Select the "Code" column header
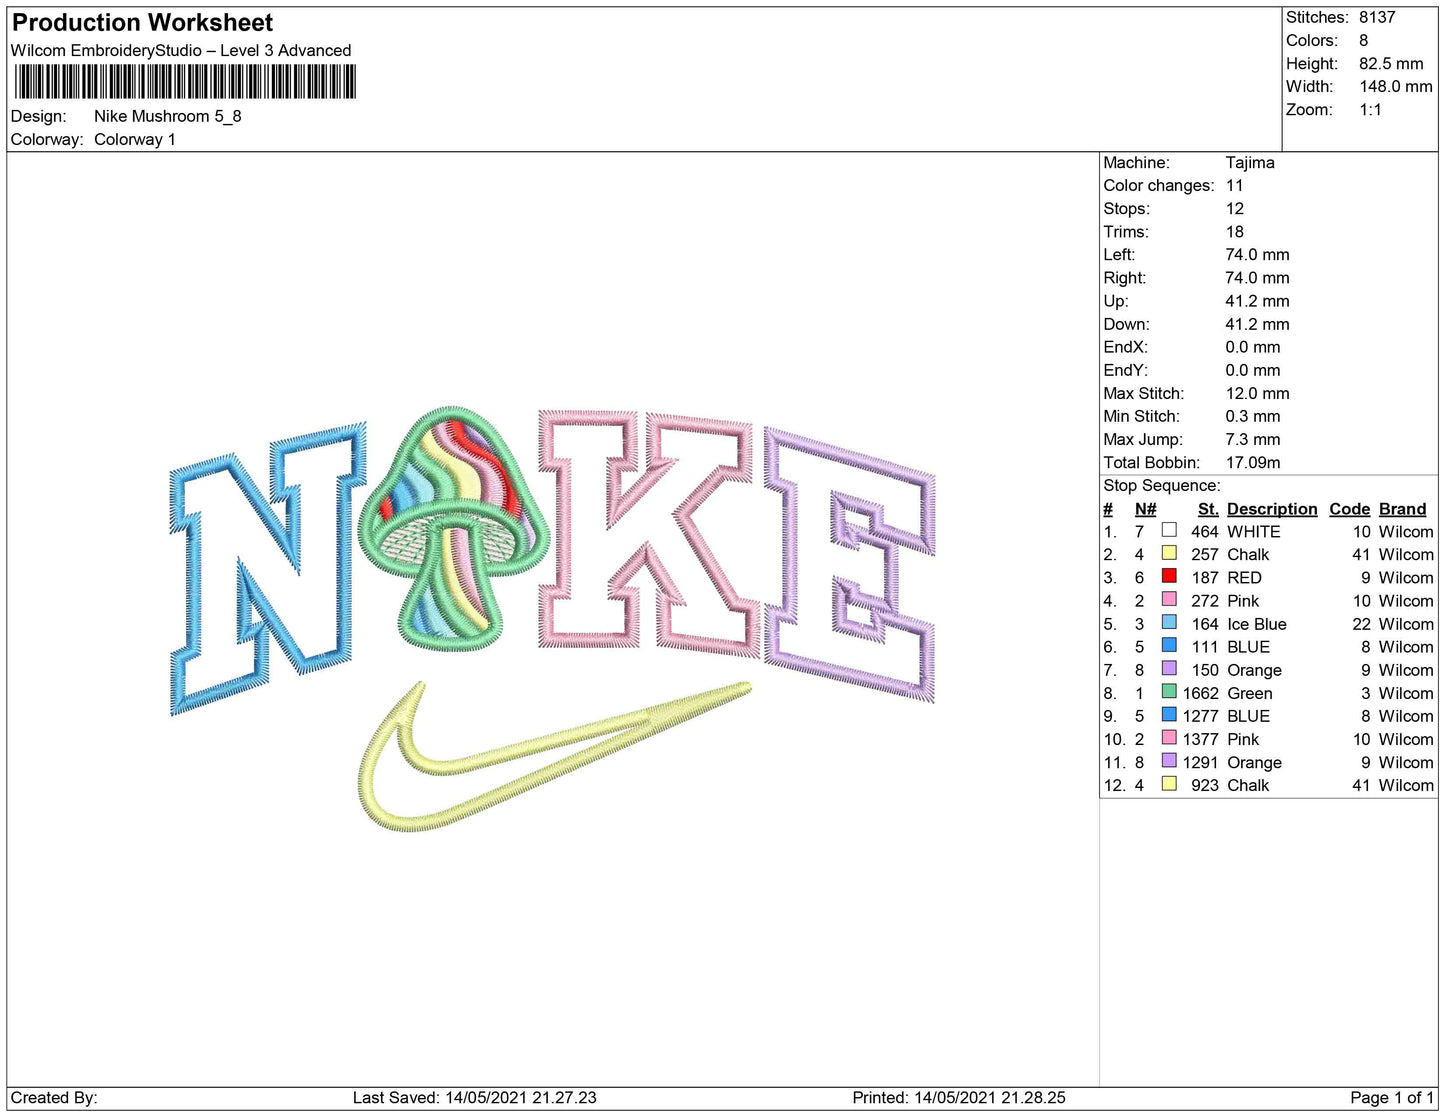Viewport: 1445px width, 1112px height. (1350, 509)
